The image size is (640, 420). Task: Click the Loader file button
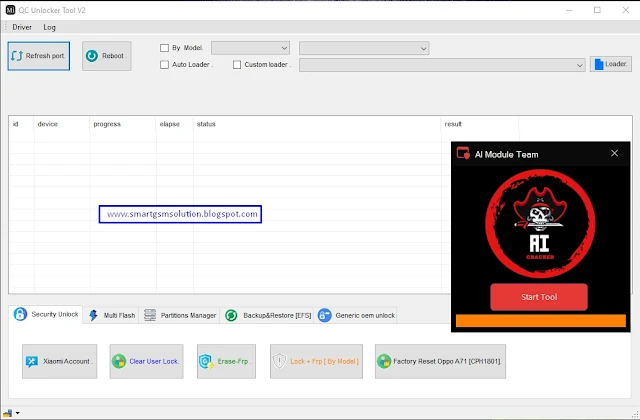click(x=611, y=64)
